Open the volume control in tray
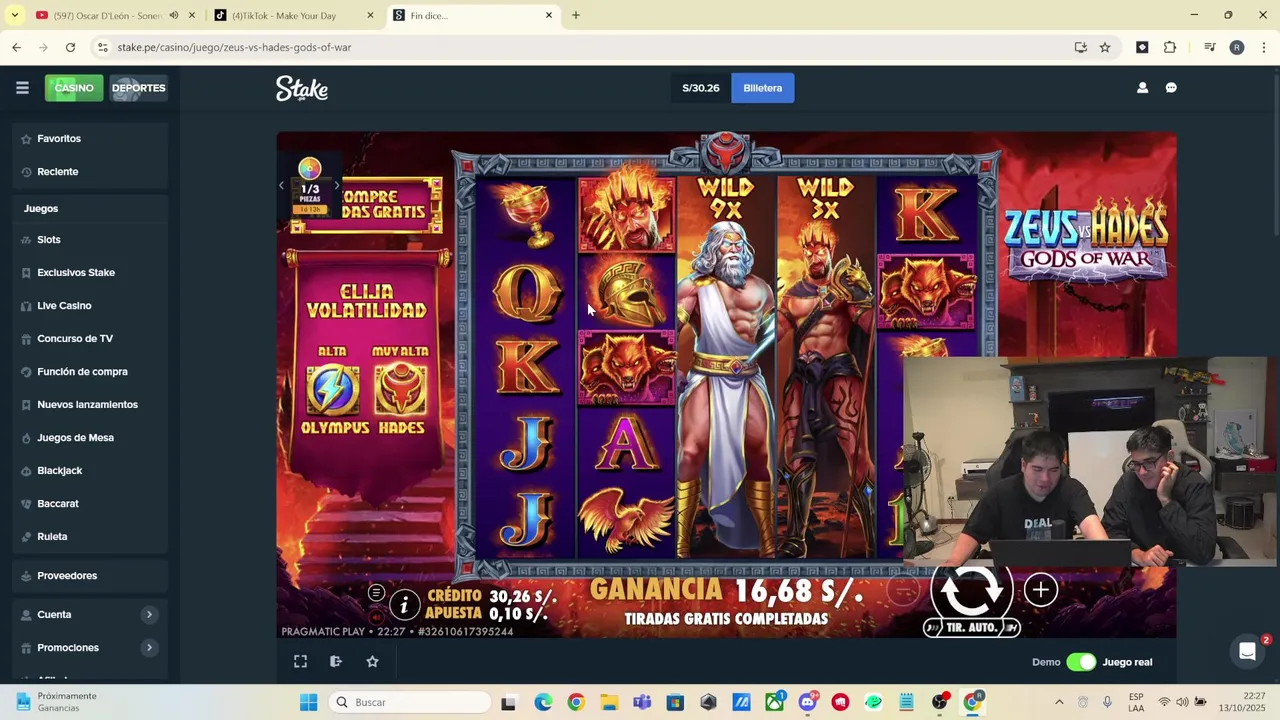 1182,702
